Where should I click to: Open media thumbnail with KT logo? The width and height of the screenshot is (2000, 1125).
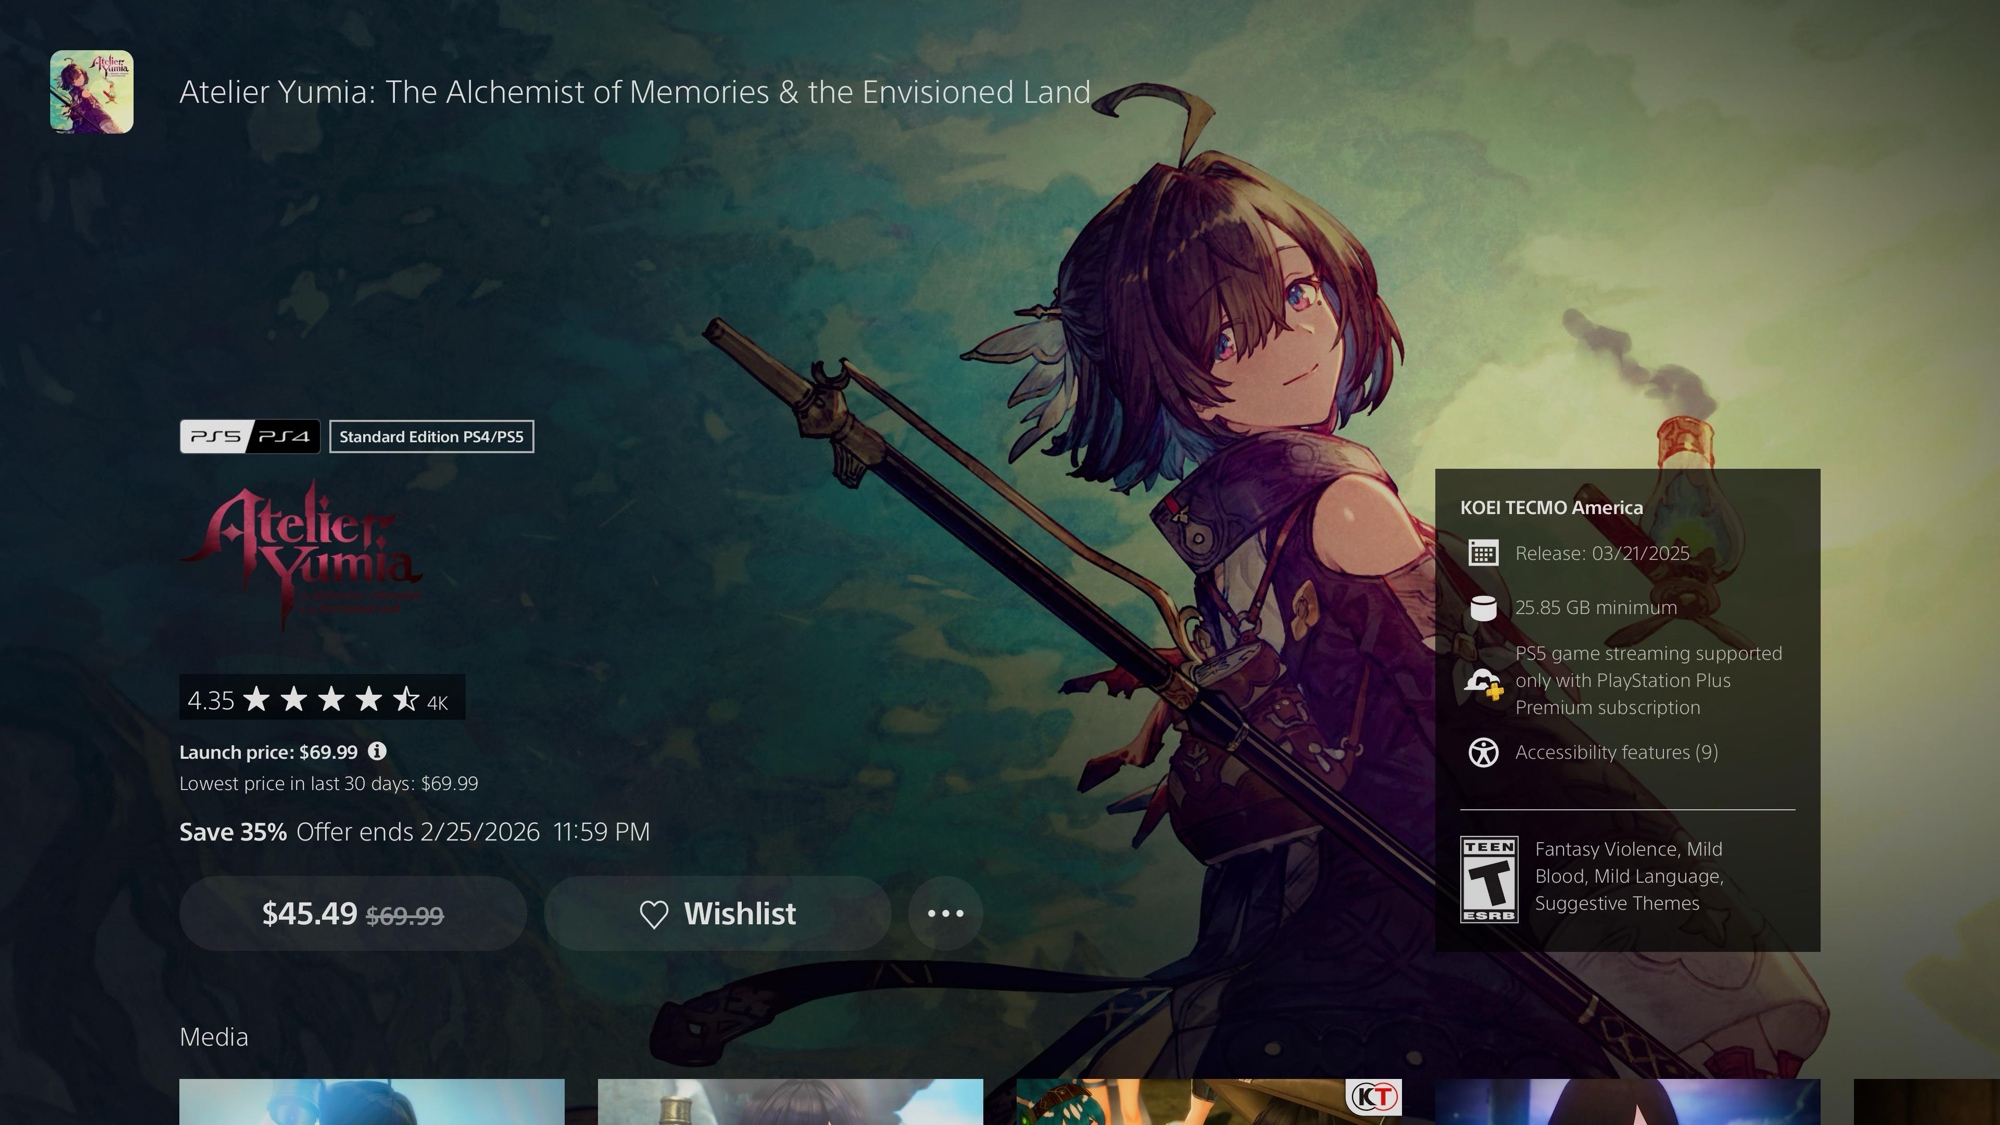tap(1208, 1101)
